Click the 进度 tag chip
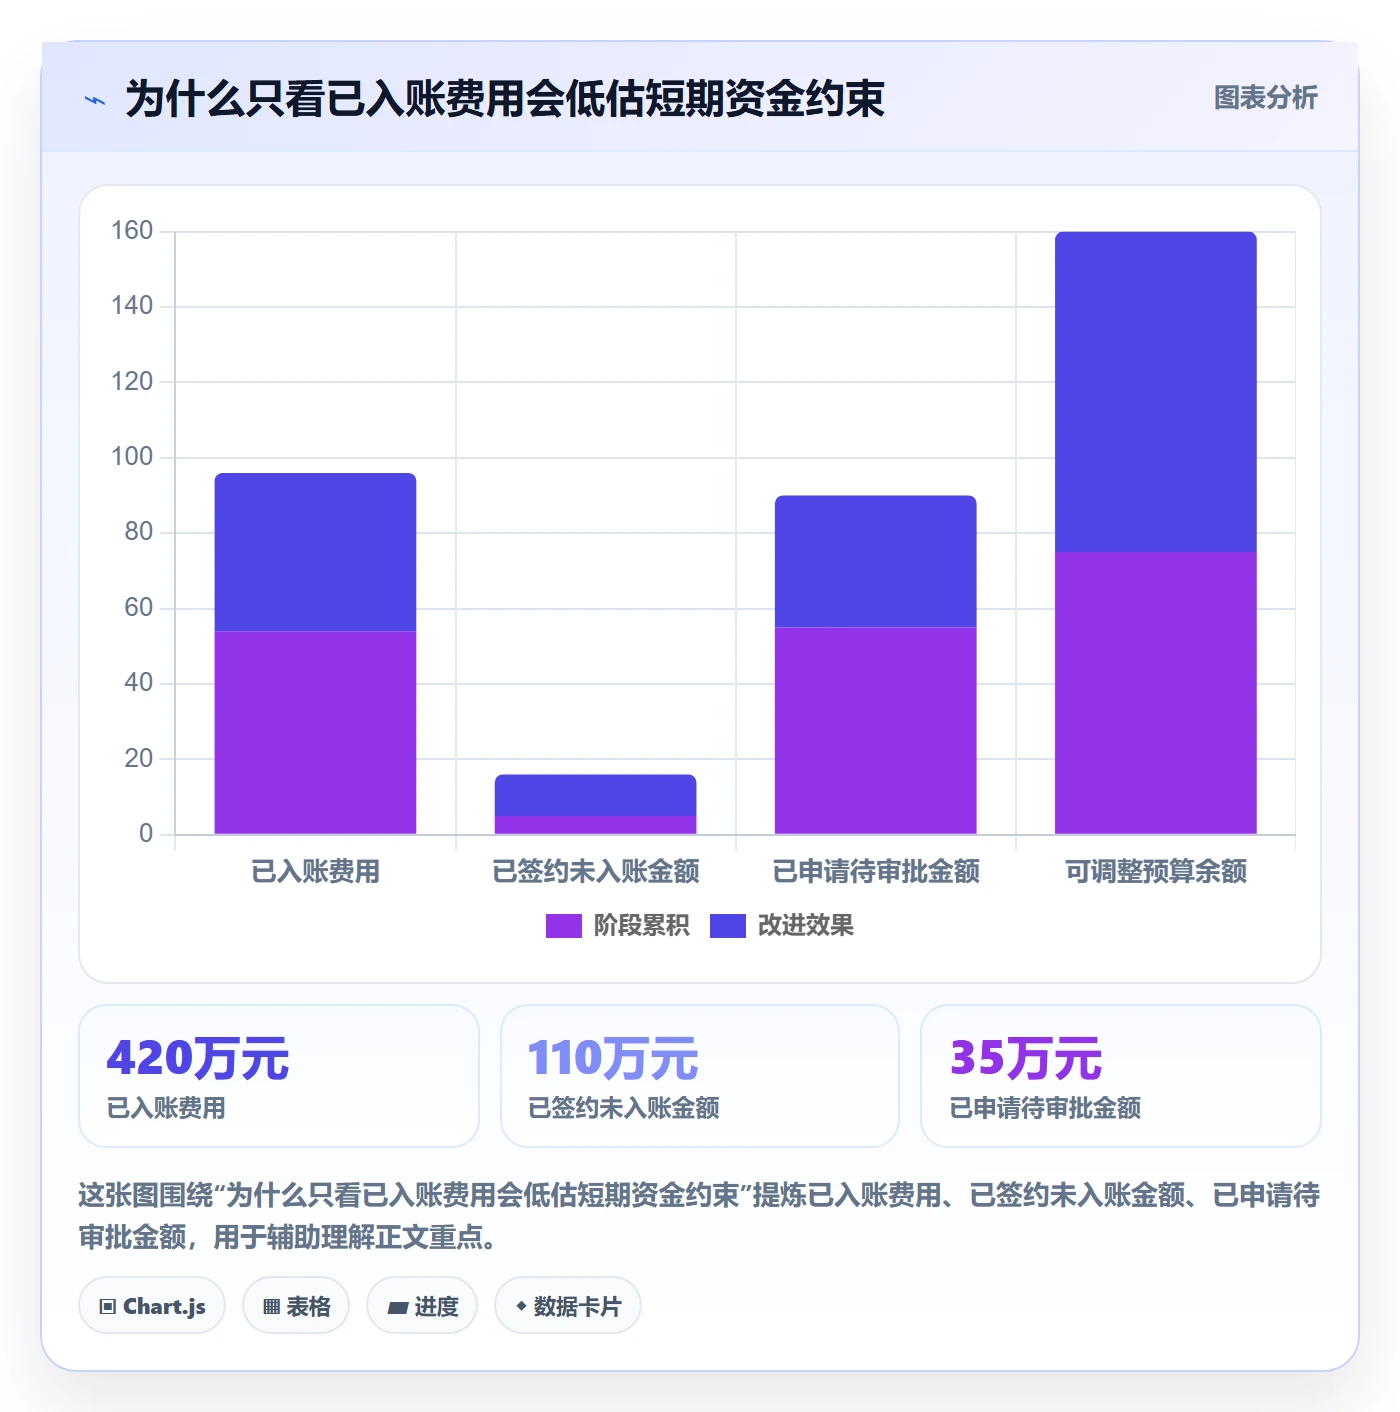 [x=422, y=1306]
